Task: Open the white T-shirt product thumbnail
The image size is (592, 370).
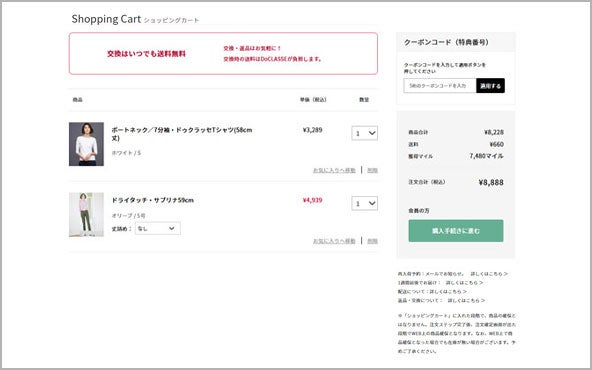Action: (x=86, y=144)
